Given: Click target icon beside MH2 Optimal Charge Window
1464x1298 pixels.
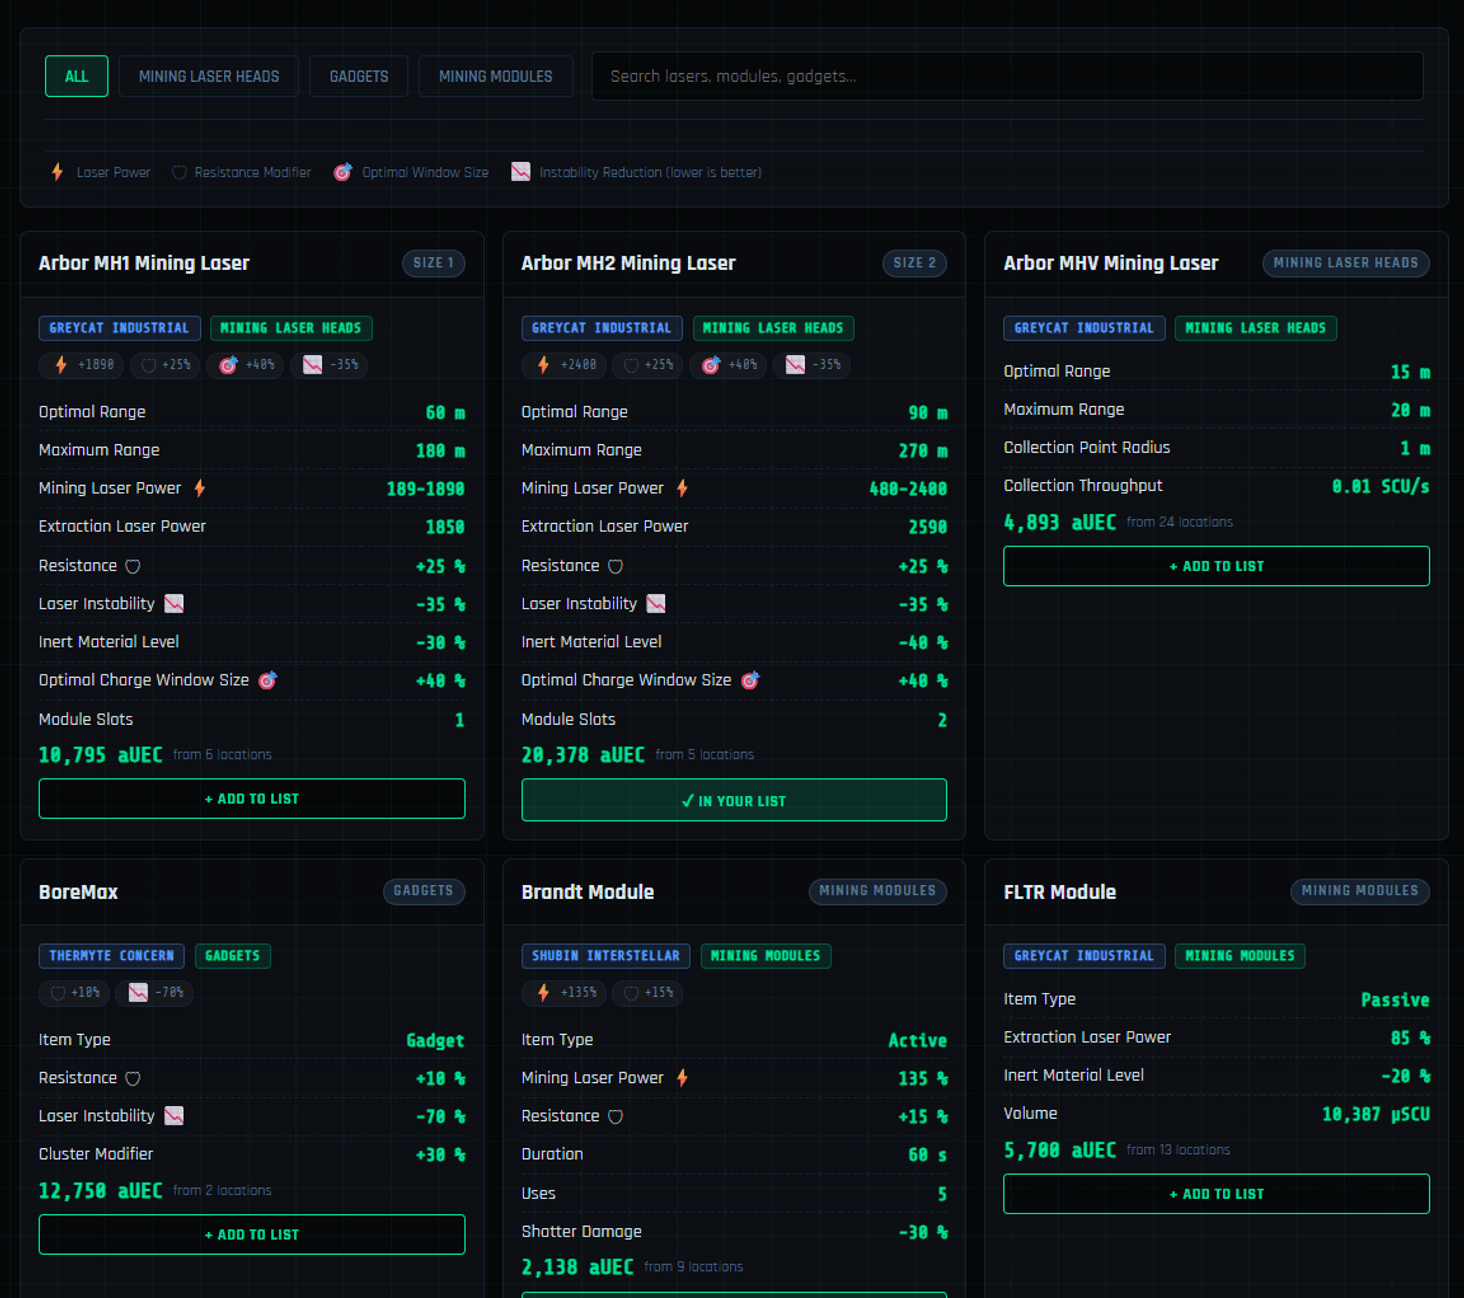Looking at the screenshot, I should 750,680.
